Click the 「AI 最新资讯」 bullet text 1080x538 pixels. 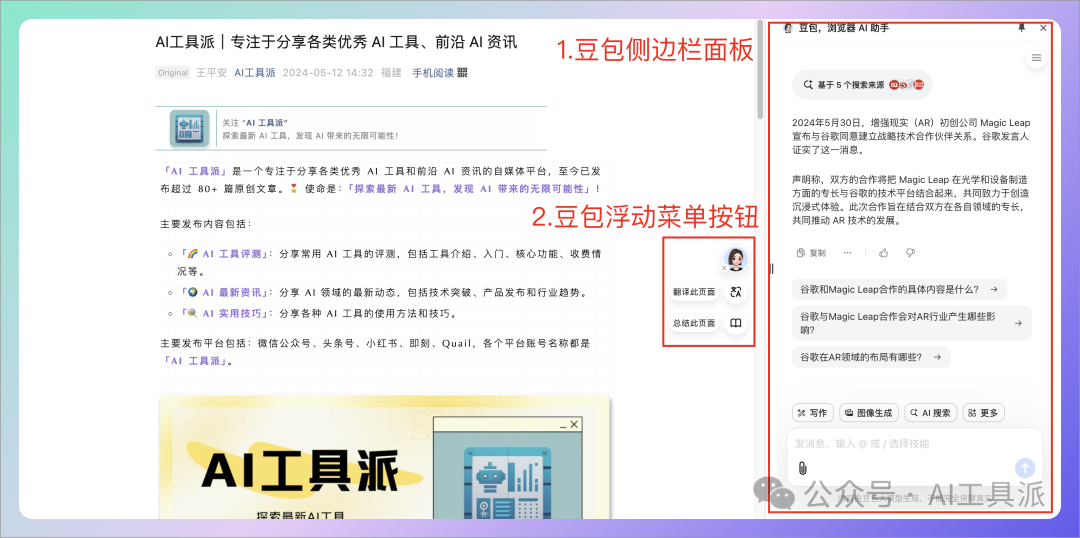pos(227,293)
